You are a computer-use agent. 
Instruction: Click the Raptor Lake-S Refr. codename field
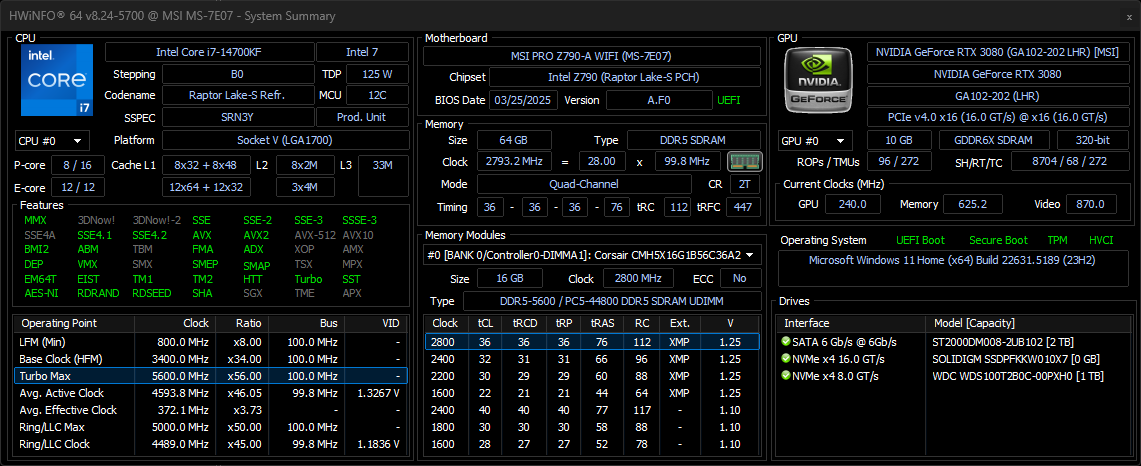pos(238,95)
